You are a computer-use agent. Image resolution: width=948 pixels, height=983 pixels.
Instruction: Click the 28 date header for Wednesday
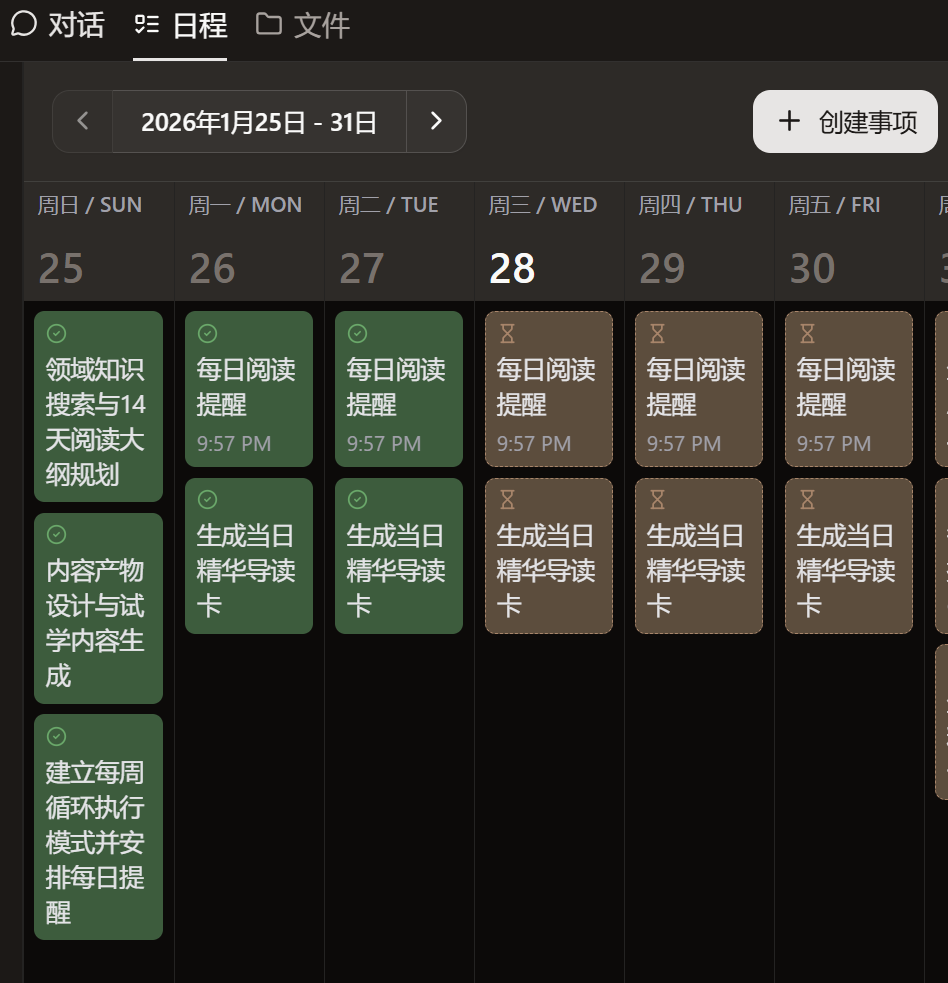[x=511, y=267]
